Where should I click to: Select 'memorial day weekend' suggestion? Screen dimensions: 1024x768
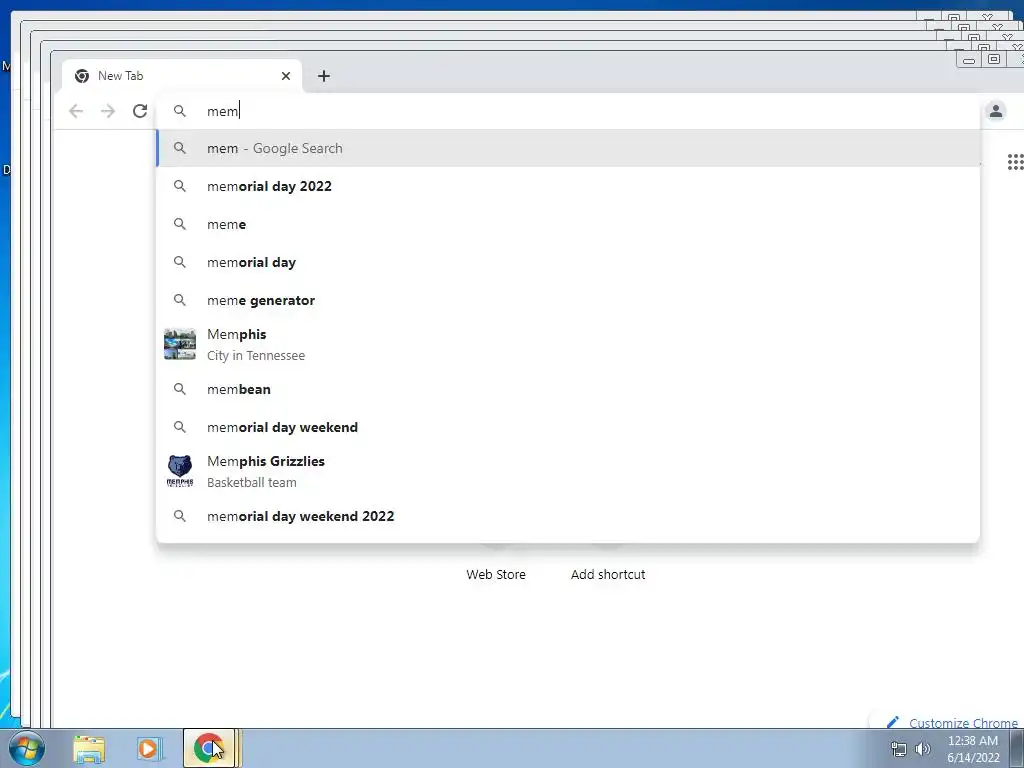(568, 427)
